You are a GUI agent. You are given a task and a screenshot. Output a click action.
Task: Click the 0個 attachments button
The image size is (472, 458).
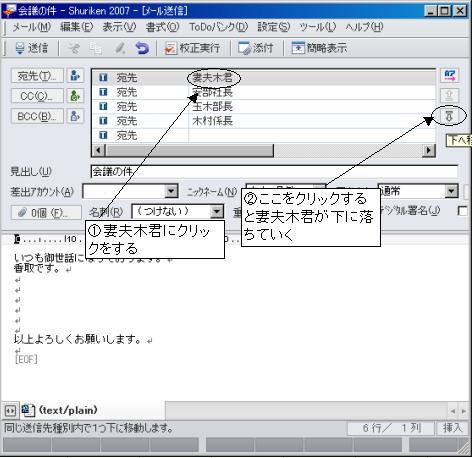click(46, 213)
